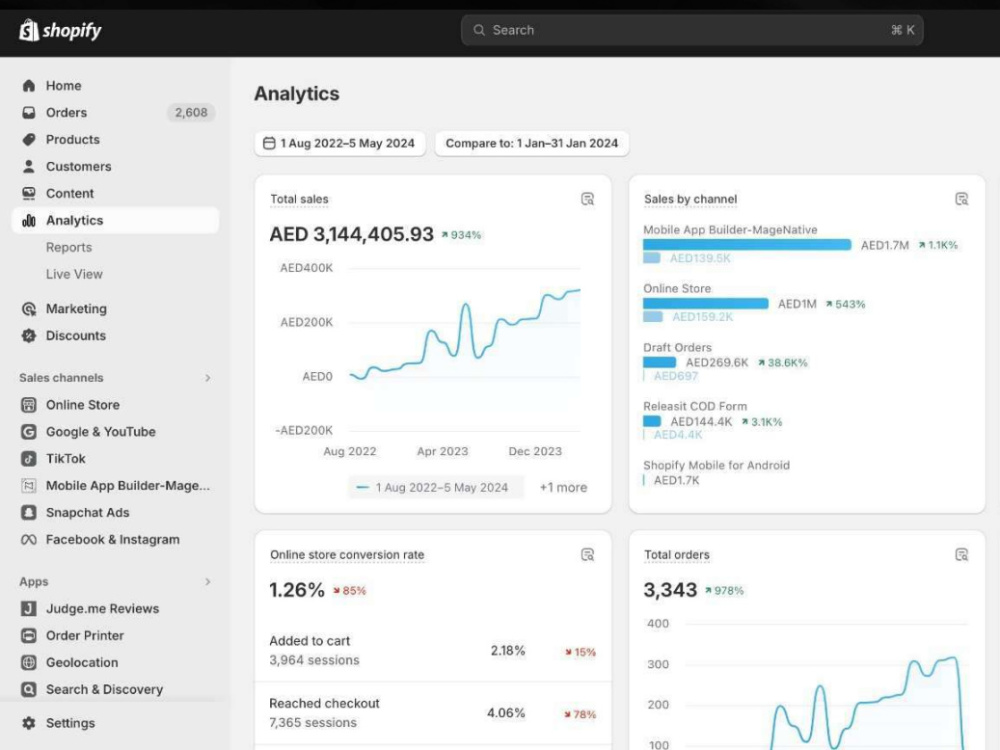The height and width of the screenshot is (750, 1000).
Task: Open report icon on Total sales card
Action: coord(587,199)
